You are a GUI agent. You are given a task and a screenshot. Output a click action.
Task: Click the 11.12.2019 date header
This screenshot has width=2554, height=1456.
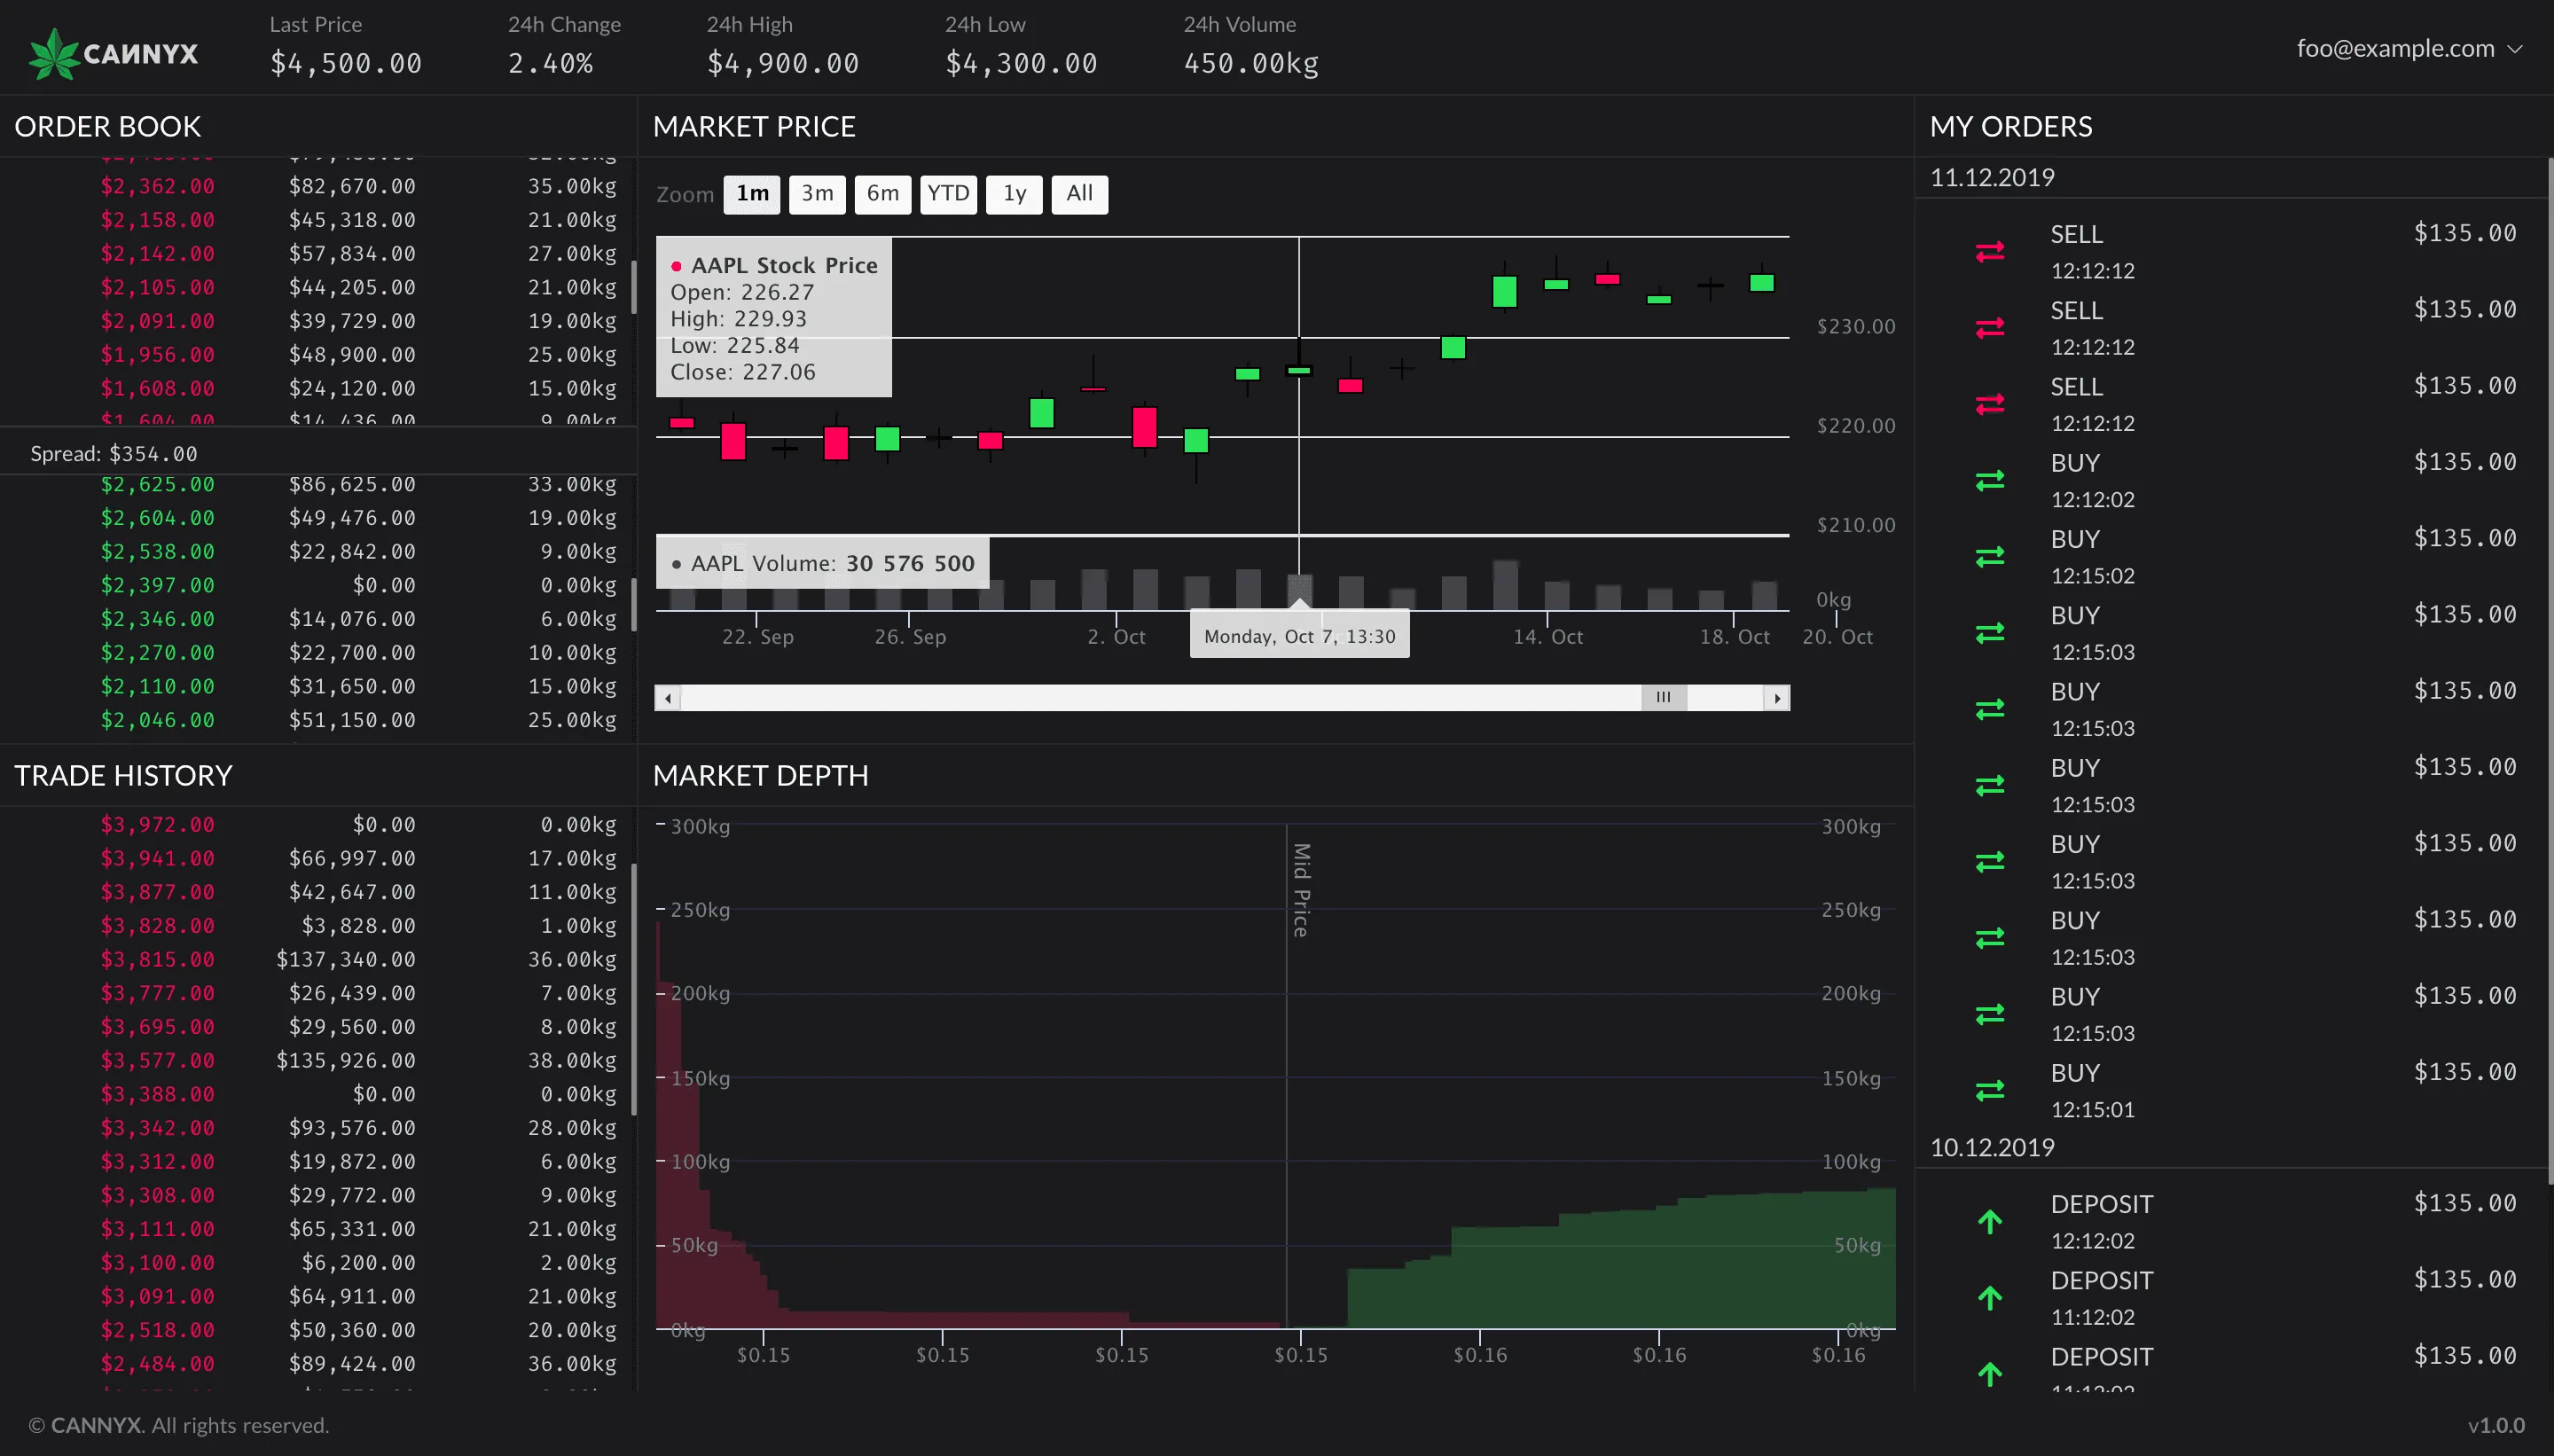[1992, 178]
